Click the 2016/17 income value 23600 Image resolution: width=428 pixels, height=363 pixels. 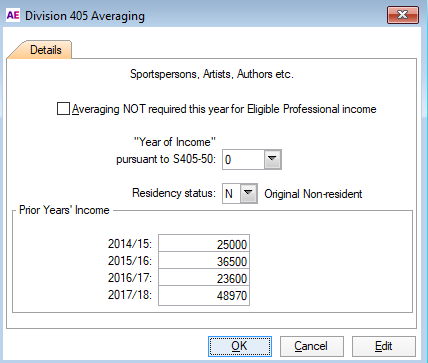pyautogui.click(x=232, y=279)
